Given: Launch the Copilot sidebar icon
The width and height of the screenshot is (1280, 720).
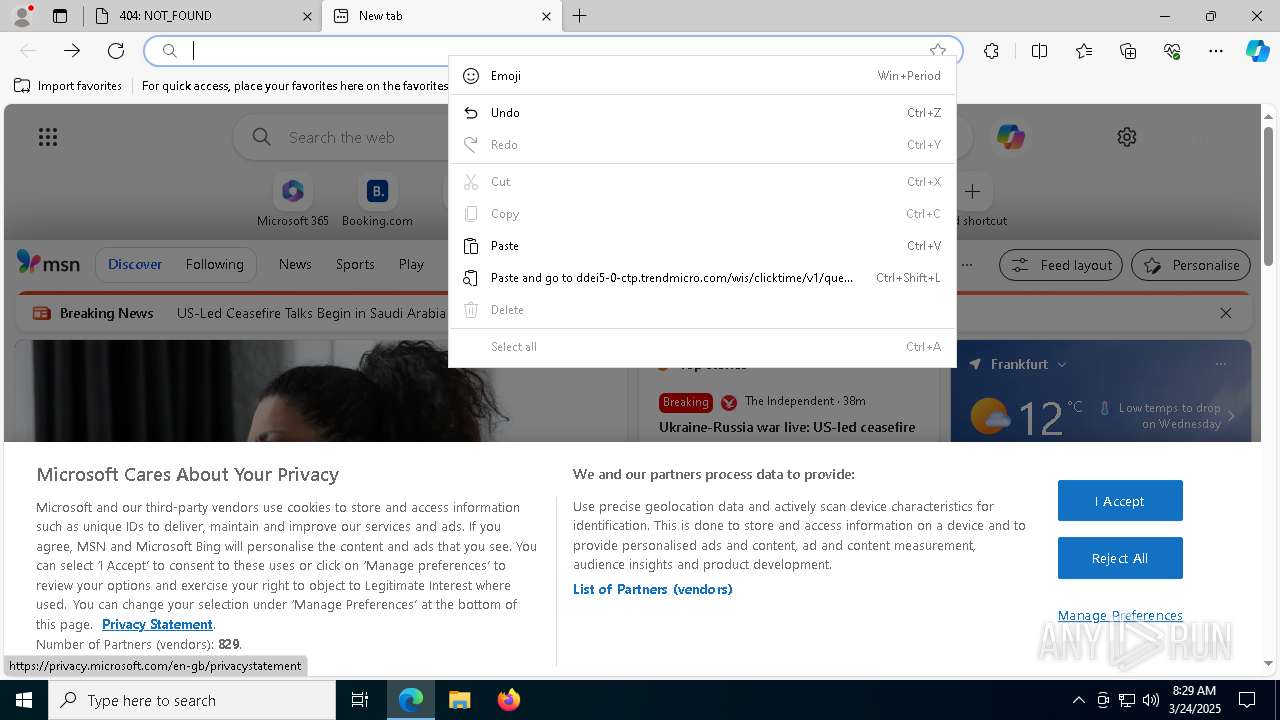Looking at the screenshot, I should (x=1257, y=51).
